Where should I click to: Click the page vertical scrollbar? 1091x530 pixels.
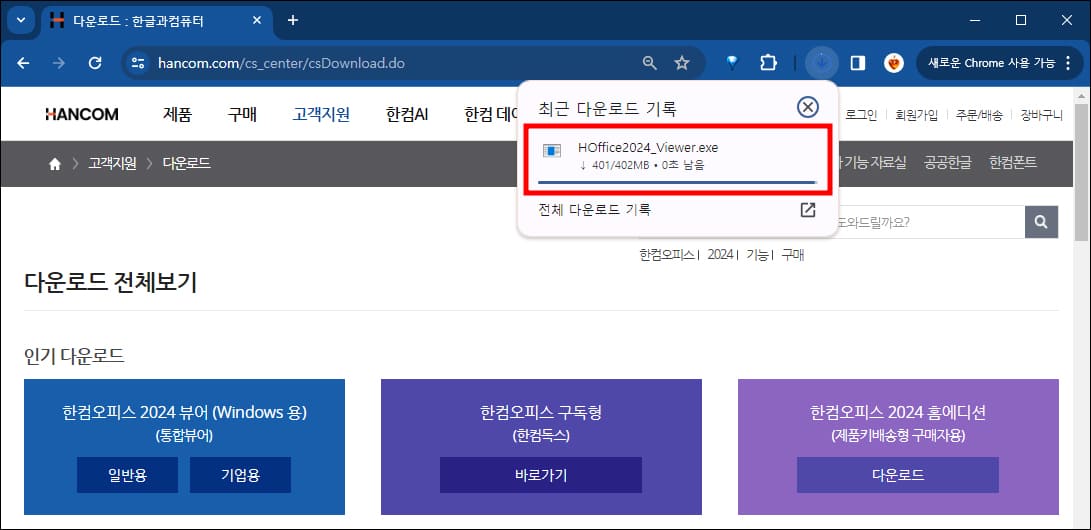coord(1082,172)
